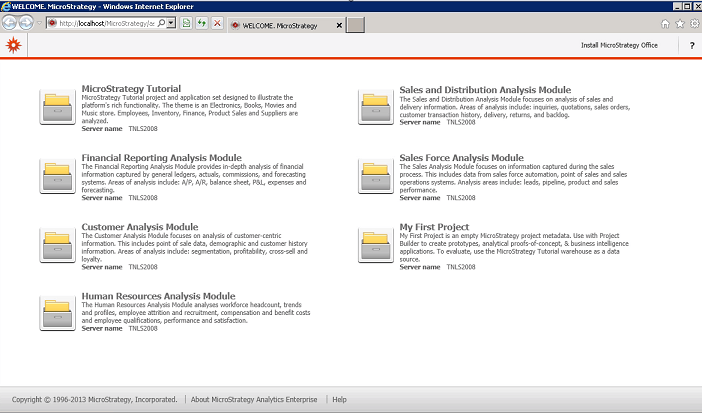
Task: Click Install MicroStrategy Office link
Action: [x=619, y=46]
